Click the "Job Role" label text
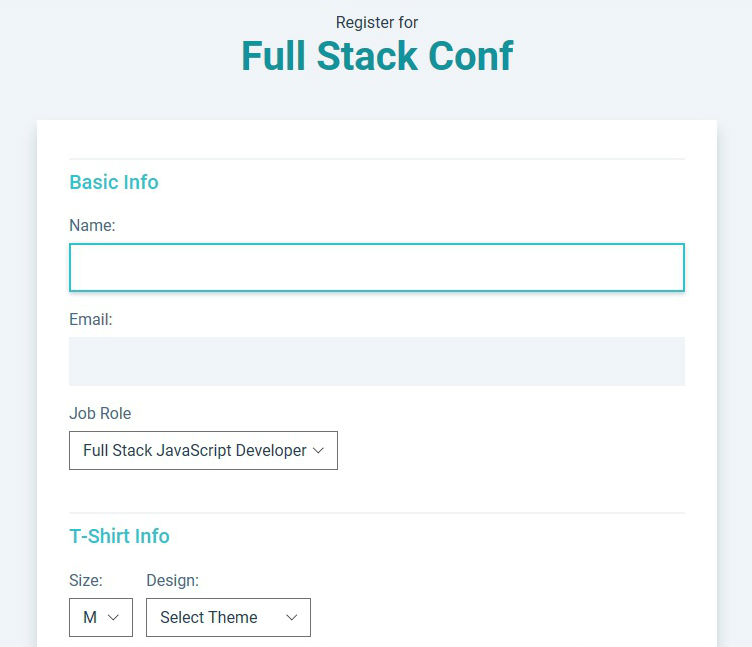The width and height of the screenshot is (752, 647). pyautogui.click(x=100, y=413)
